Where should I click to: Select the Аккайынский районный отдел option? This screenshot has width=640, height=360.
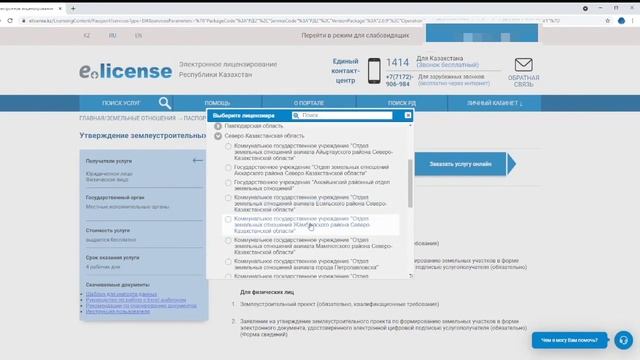(228, 183)
